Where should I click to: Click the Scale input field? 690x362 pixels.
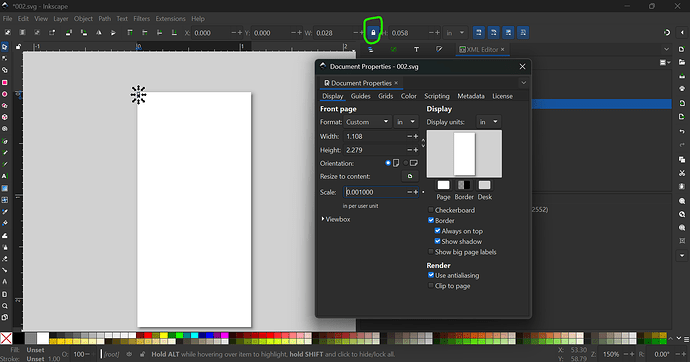(x=374, y=192)
